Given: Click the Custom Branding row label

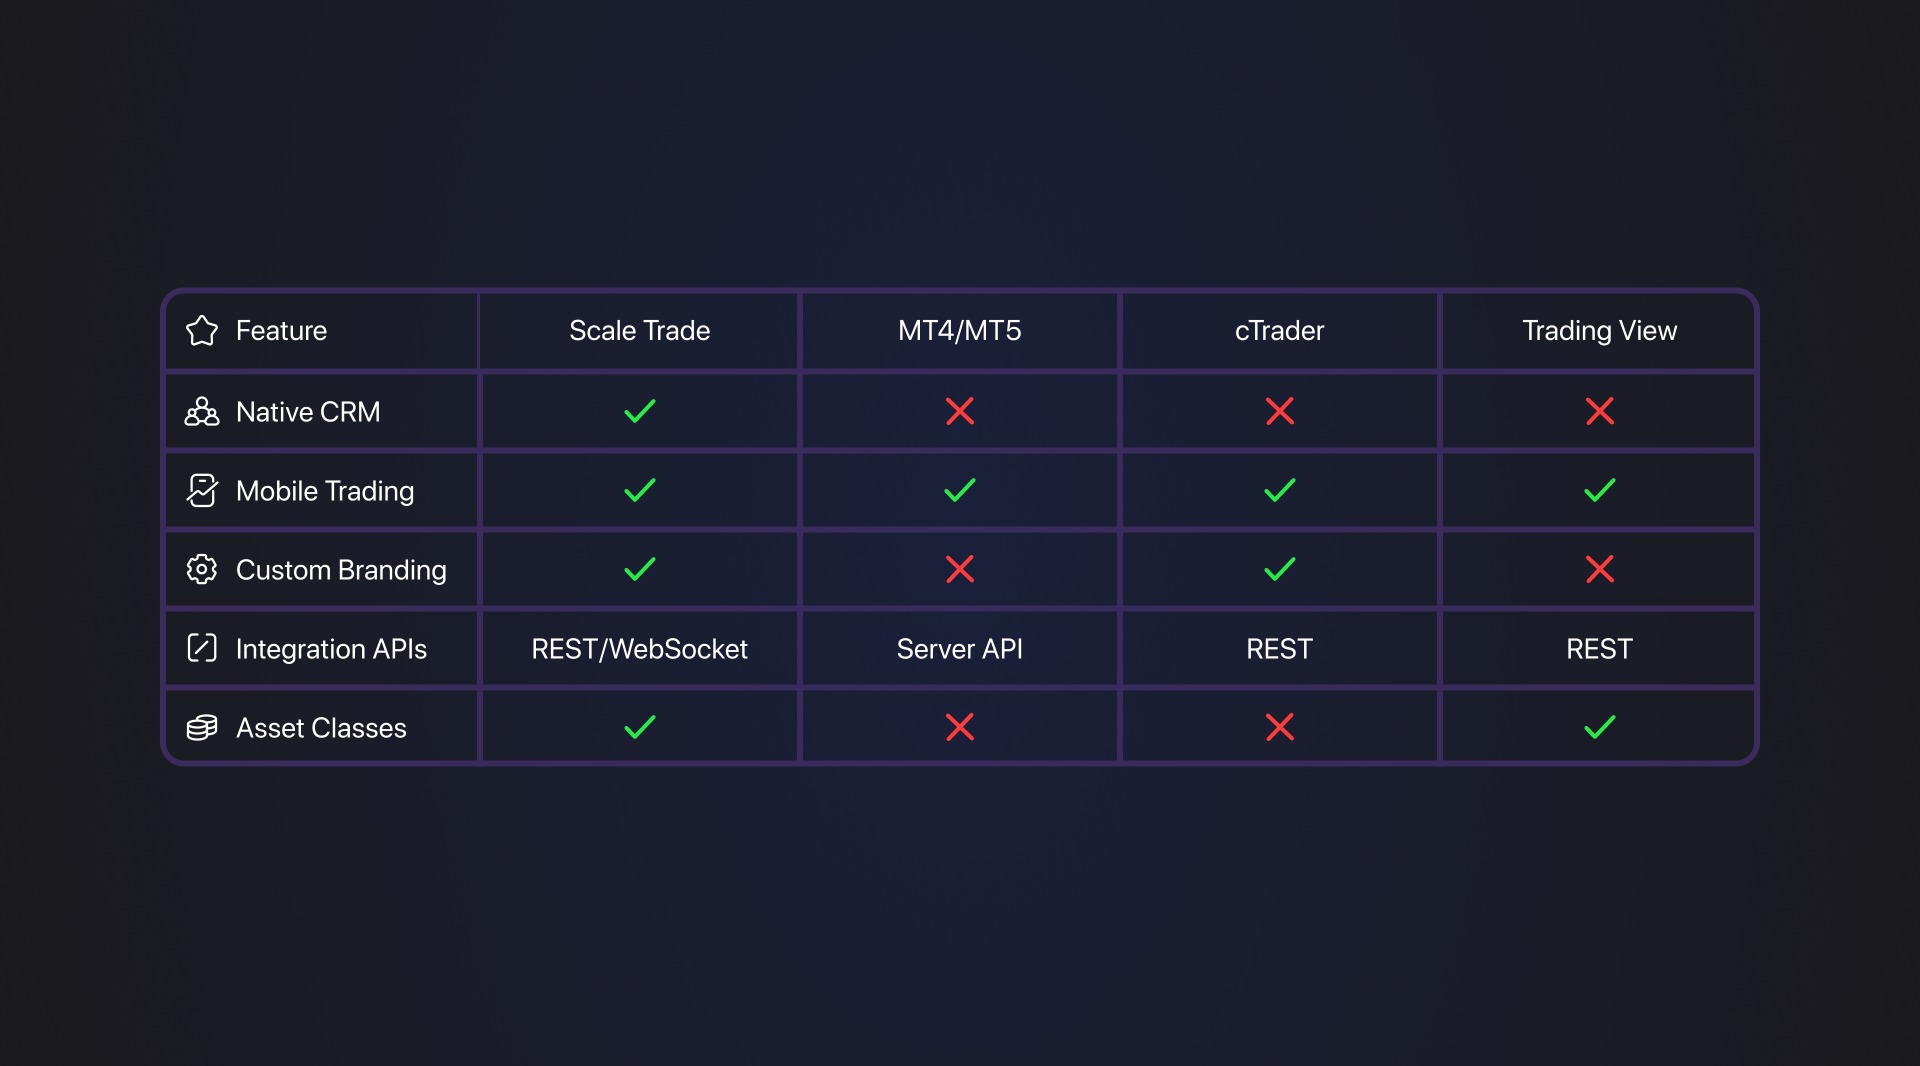Looking at the screenshot, I should point(341,570).
